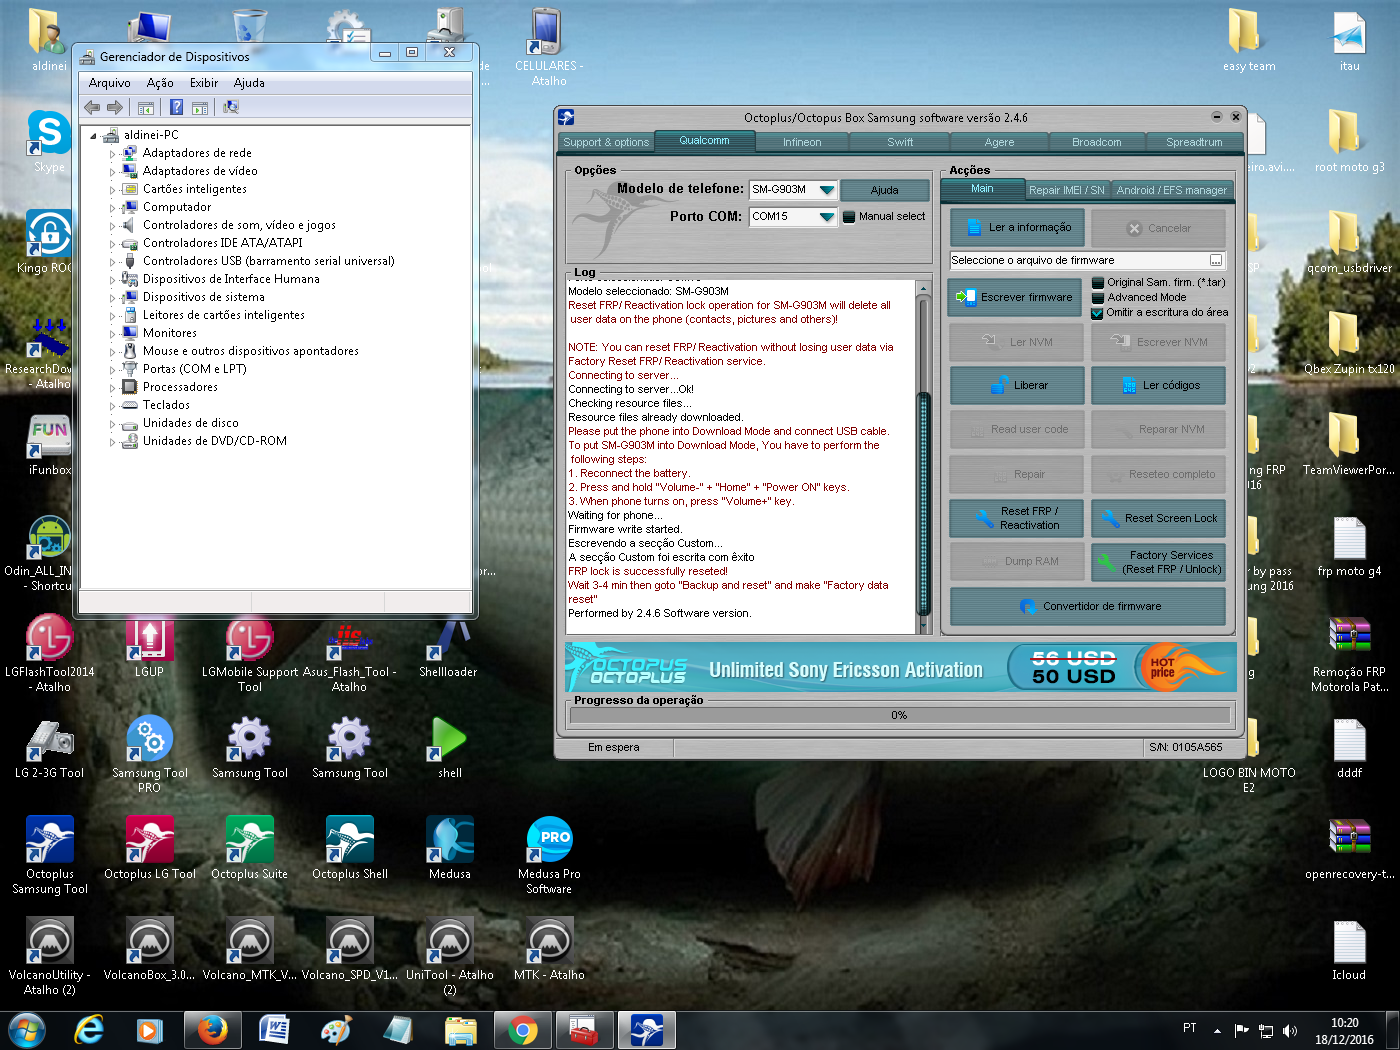Click scan for hardware changes toolbar icon
Image resolution: width=1400 pixels, height=1050 pixels.
[231, 107]
